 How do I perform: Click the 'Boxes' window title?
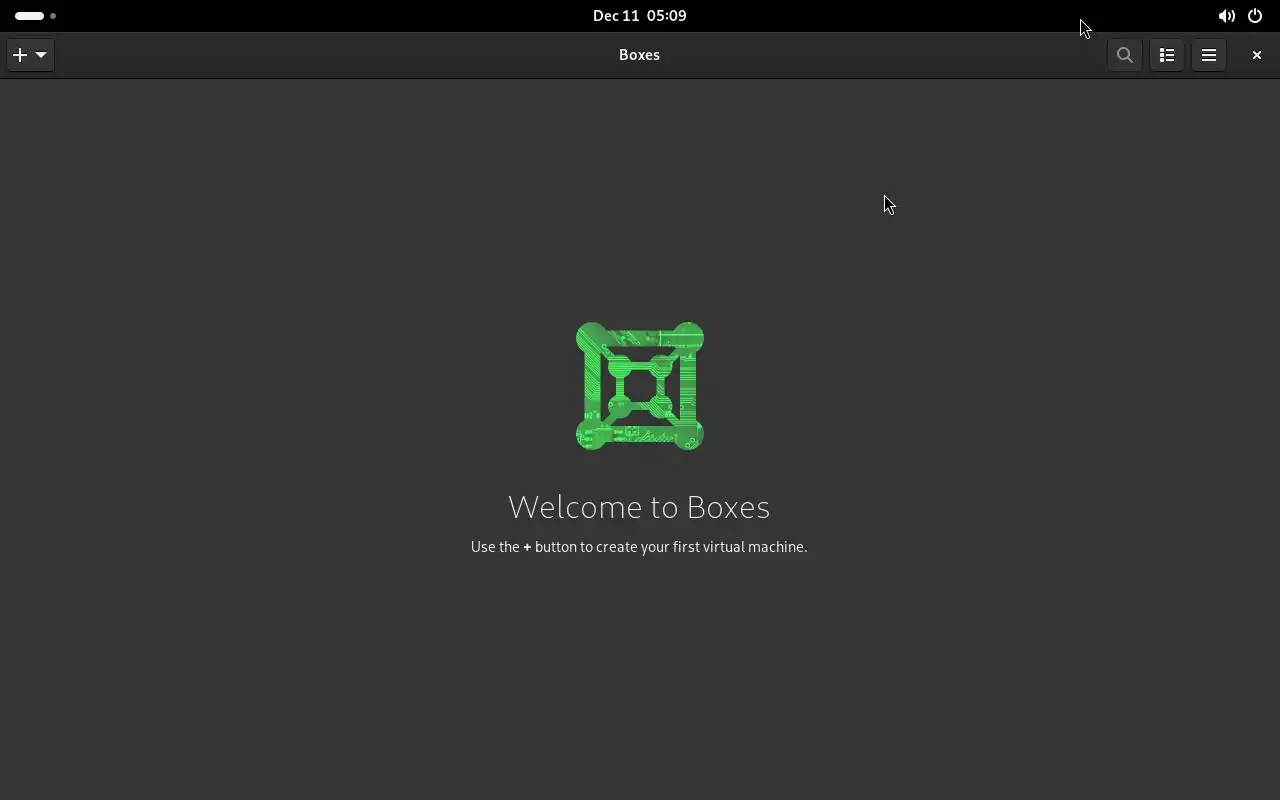[x=639, y=55]
